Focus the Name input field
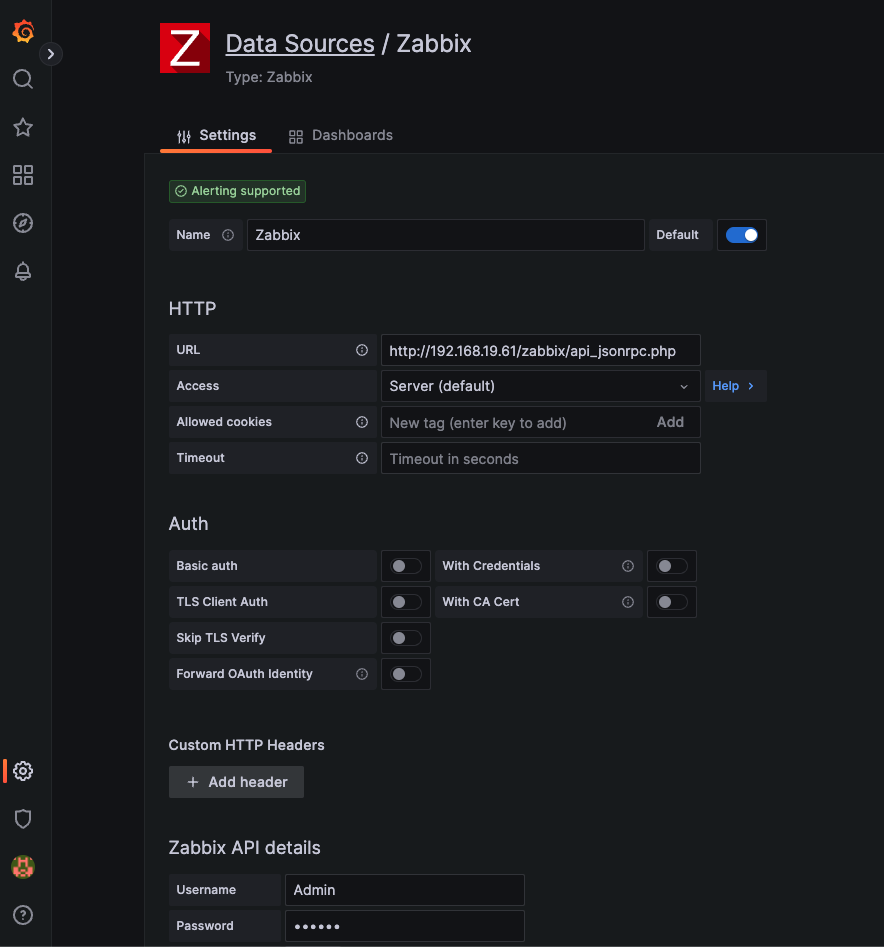This screenshot has height=947, width=884. tap(446, 235)
